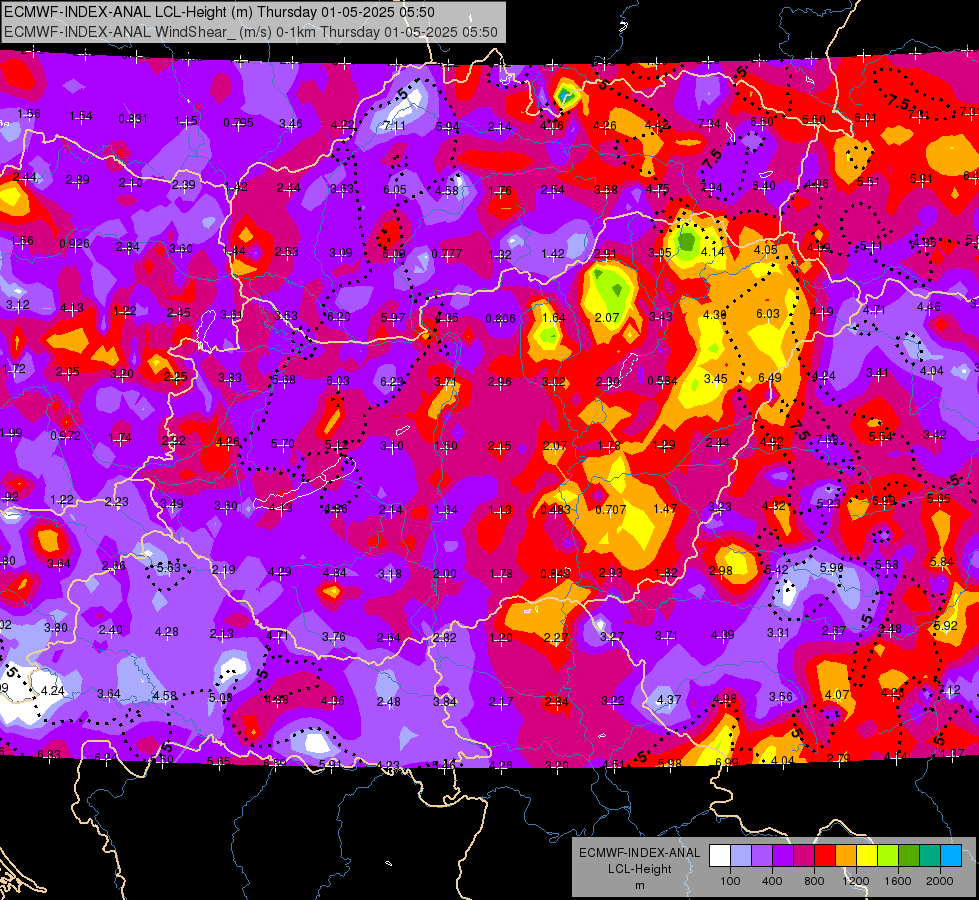The width and height of the screenshot is (979, 900).
Task: Click the teal legend color swatch
Action: pyautogui.click(x=930, y=856)
